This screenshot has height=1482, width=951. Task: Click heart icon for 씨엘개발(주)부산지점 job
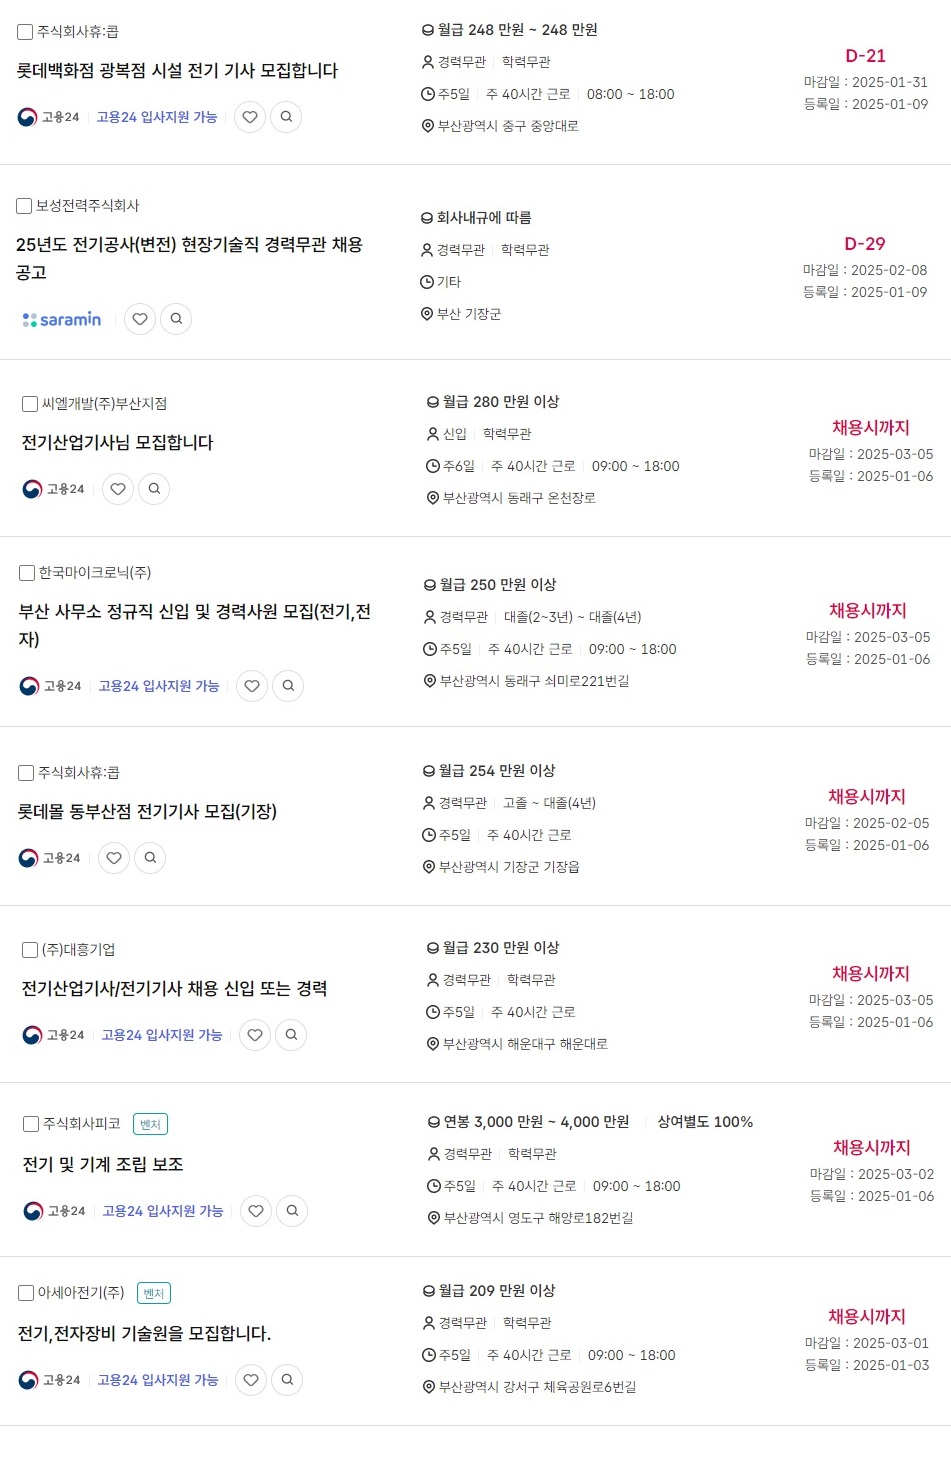(x=118, y=489)
